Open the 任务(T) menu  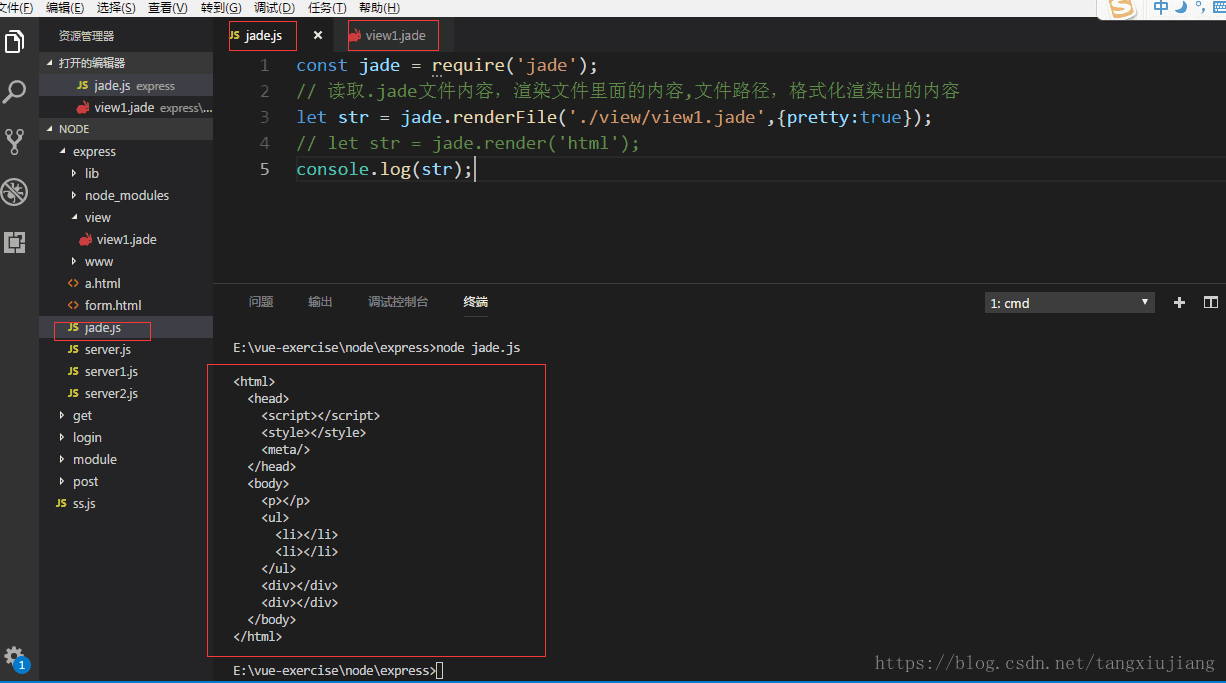(x=327, y=7)
